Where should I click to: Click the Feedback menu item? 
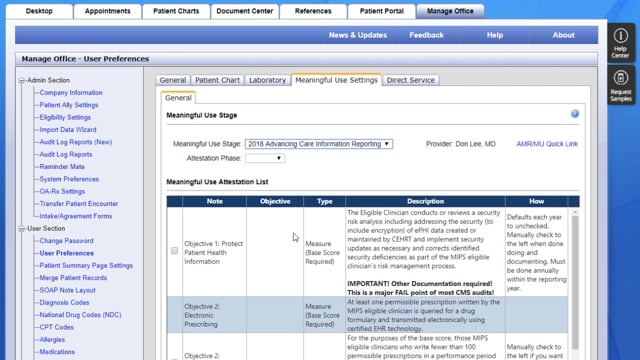click(427, 35)
